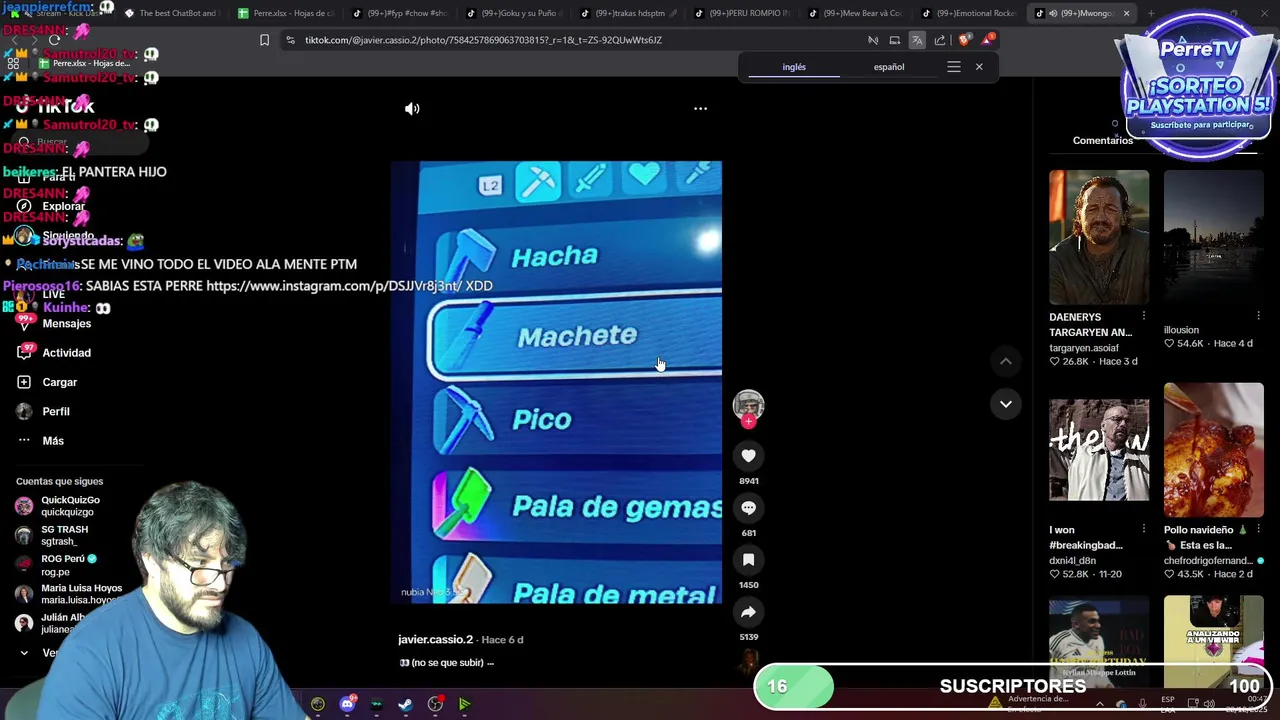Open chefrodrigofernand profile
Image resolution: width=1280 pixels, height=720 pixels.
(1208, 561)
